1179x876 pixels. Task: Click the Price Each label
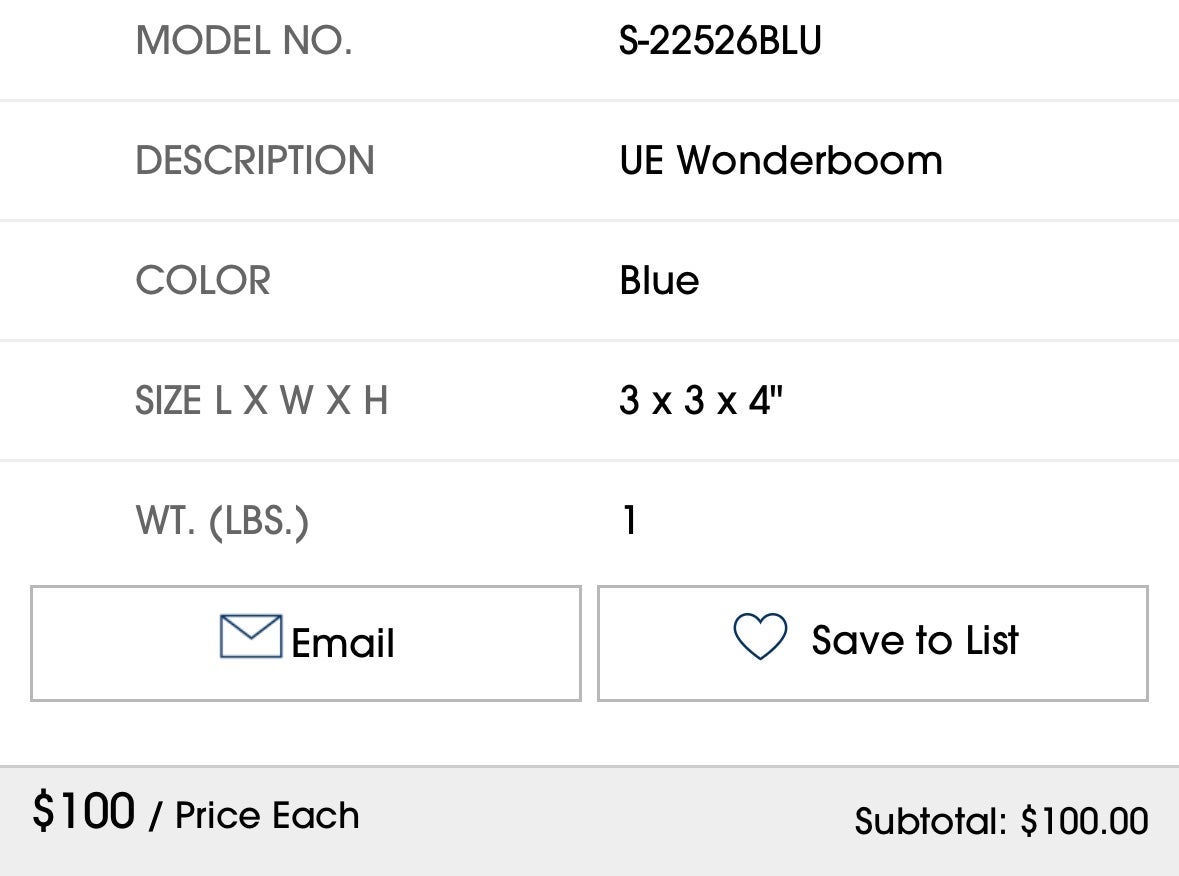(x=267, y=816)
